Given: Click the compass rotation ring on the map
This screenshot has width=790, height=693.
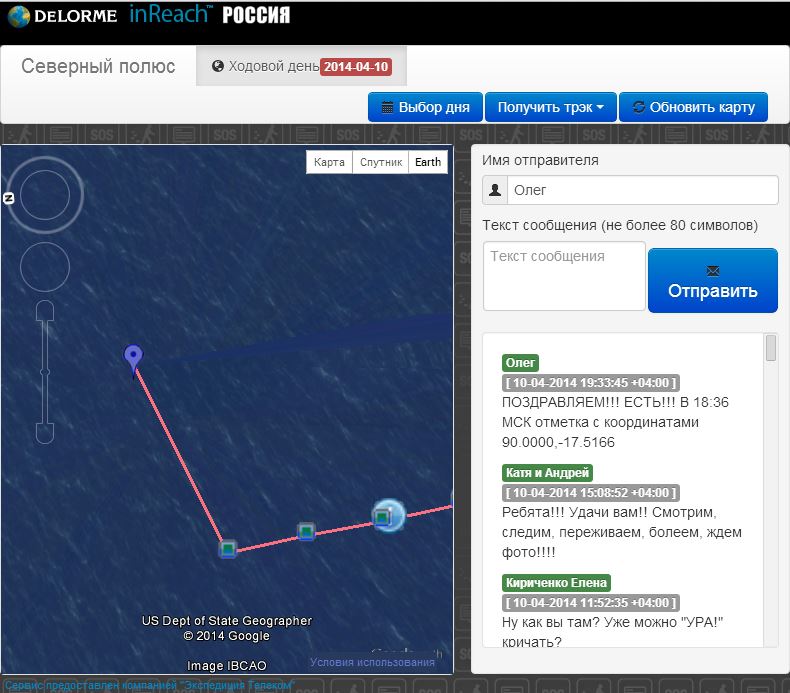Looking at the screenshot, I should (x=45, y=197).
